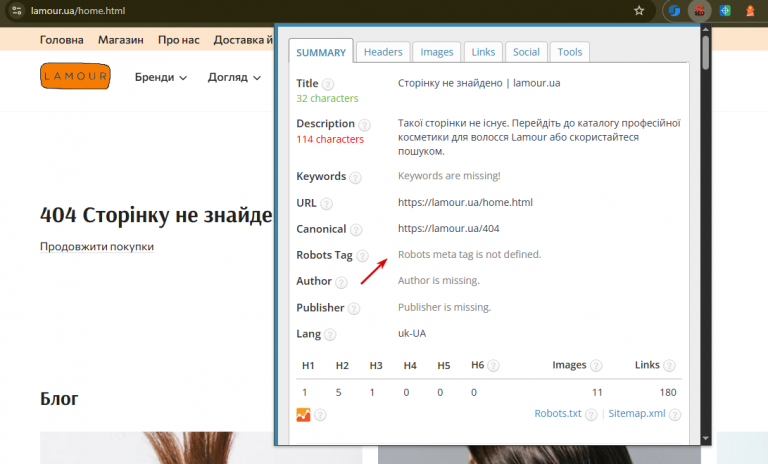Screen dimensions: 768x464
Task: Click the 'uk-UA' language value
Action: pos(412,333)
